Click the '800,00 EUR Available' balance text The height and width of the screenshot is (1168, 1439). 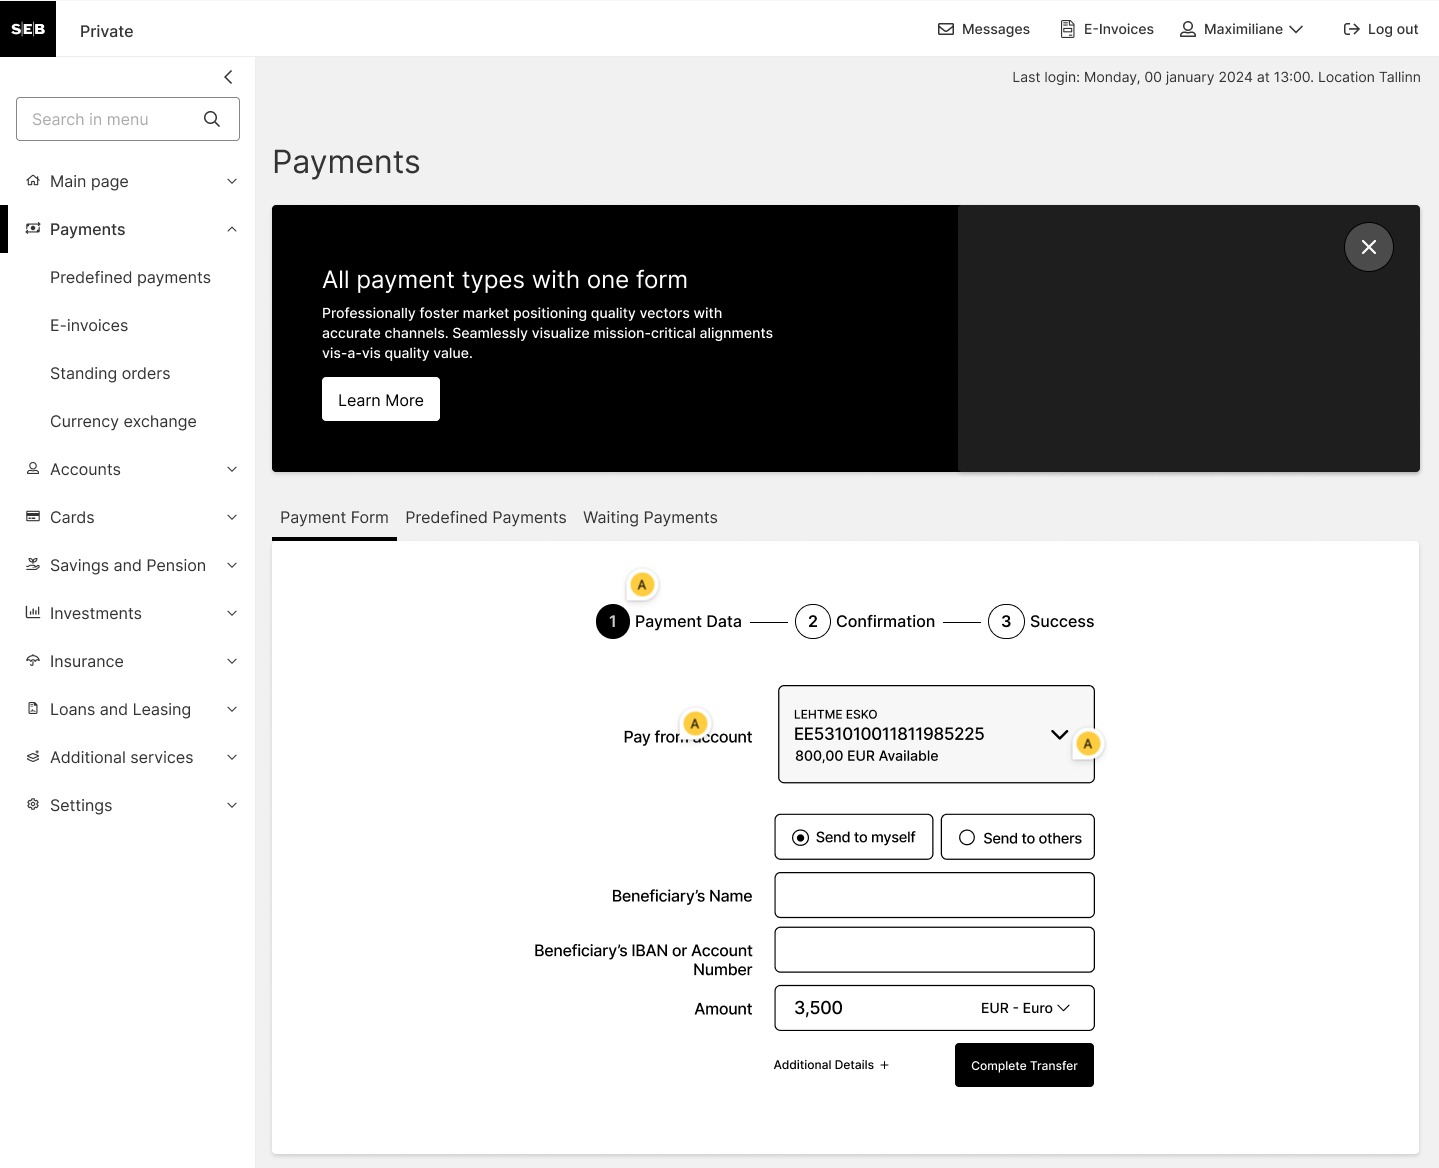pos(867,756)
